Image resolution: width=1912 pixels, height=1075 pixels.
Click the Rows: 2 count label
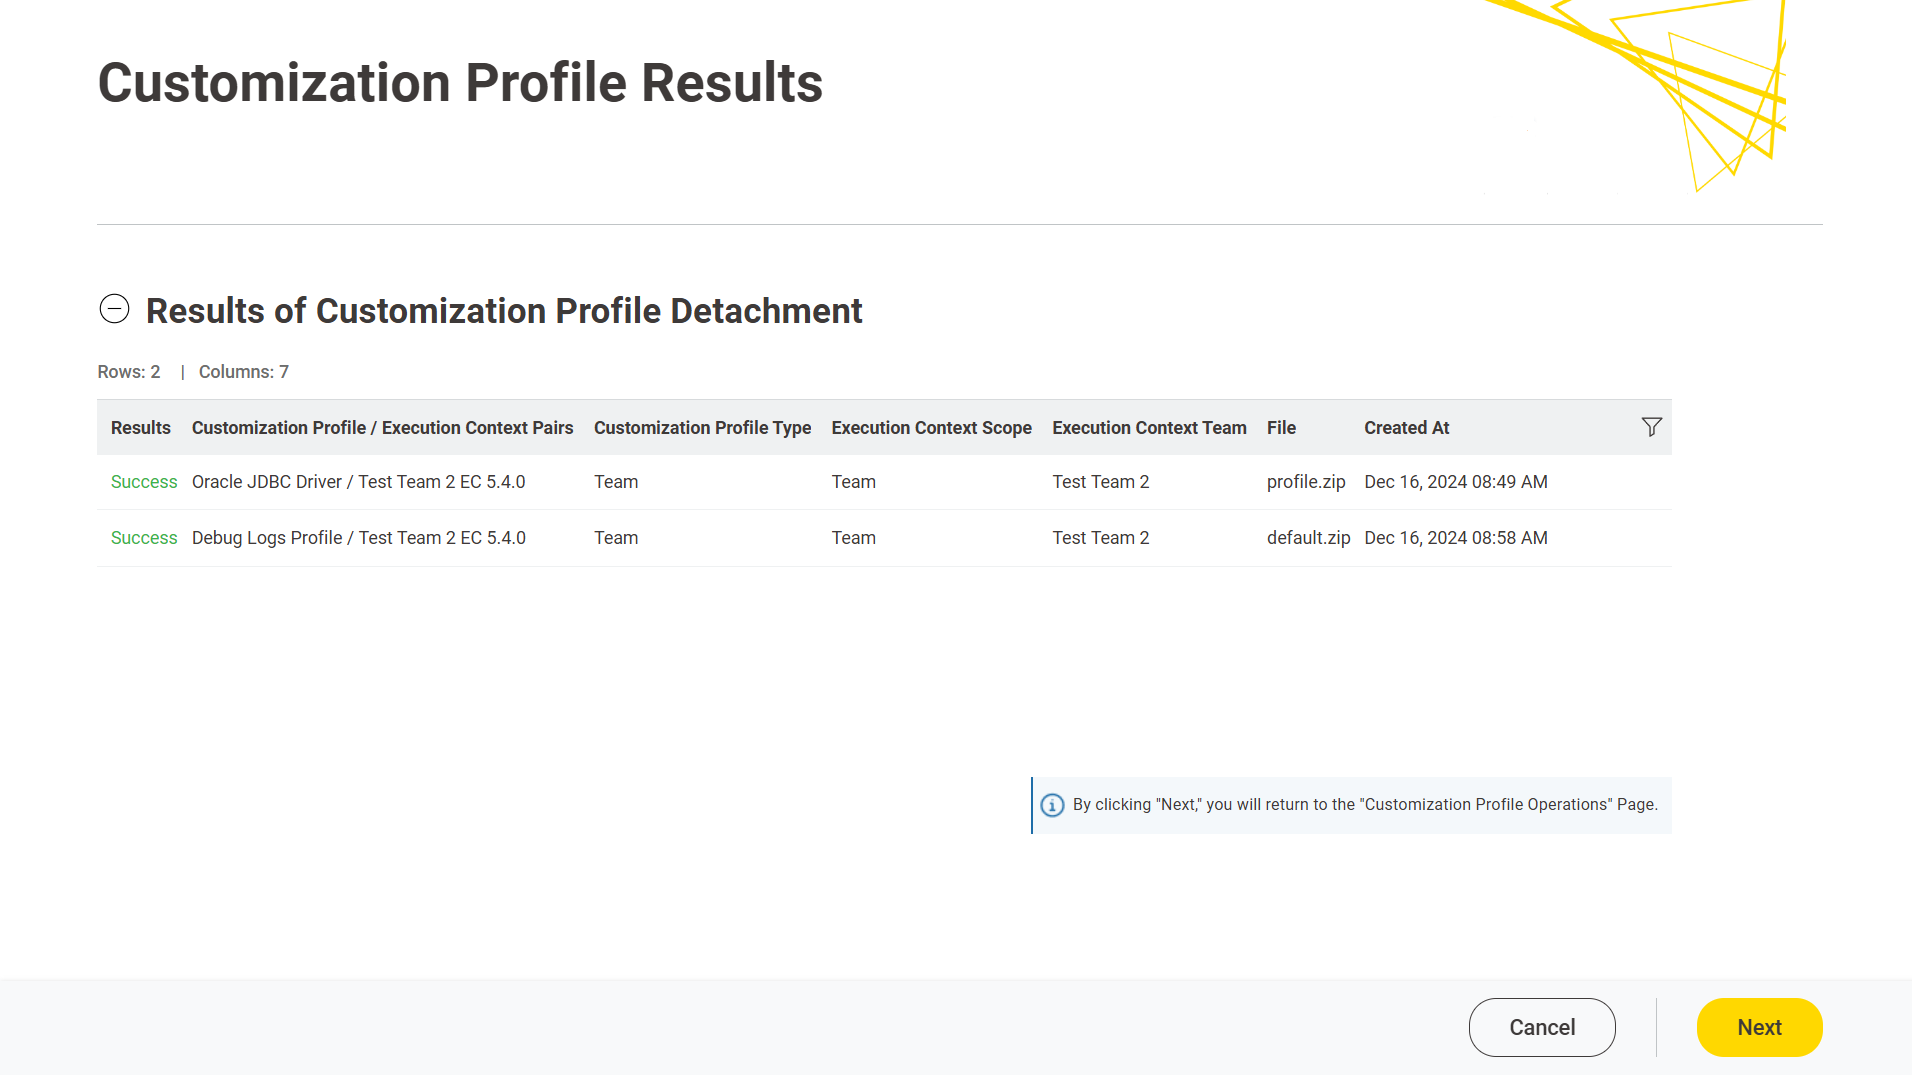tap(129, 372)
